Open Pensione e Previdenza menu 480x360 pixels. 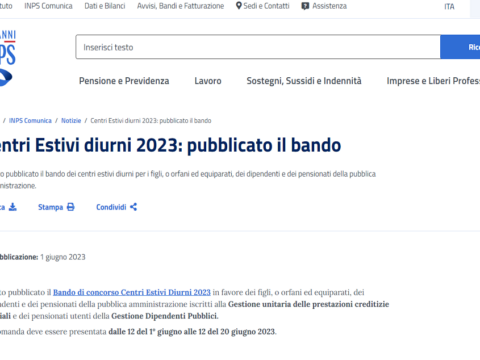click(x=124, y=81)
